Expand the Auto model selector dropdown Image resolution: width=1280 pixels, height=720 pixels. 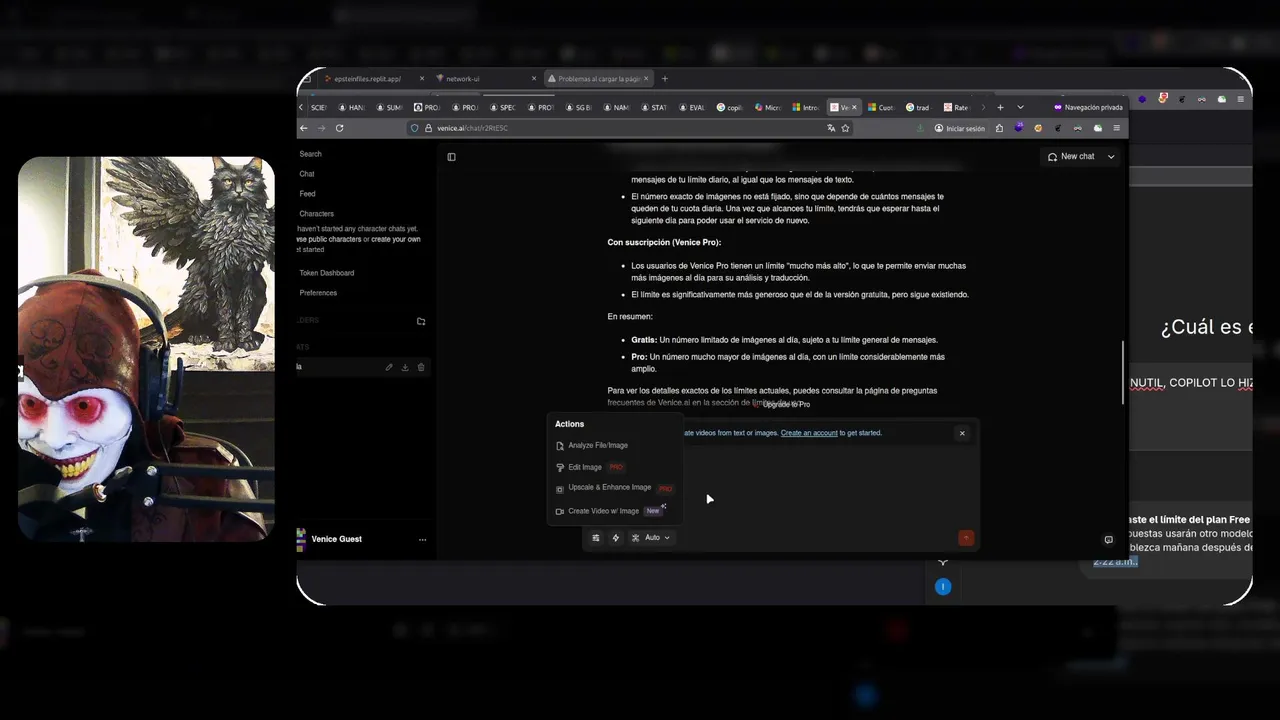pos(651,538)
